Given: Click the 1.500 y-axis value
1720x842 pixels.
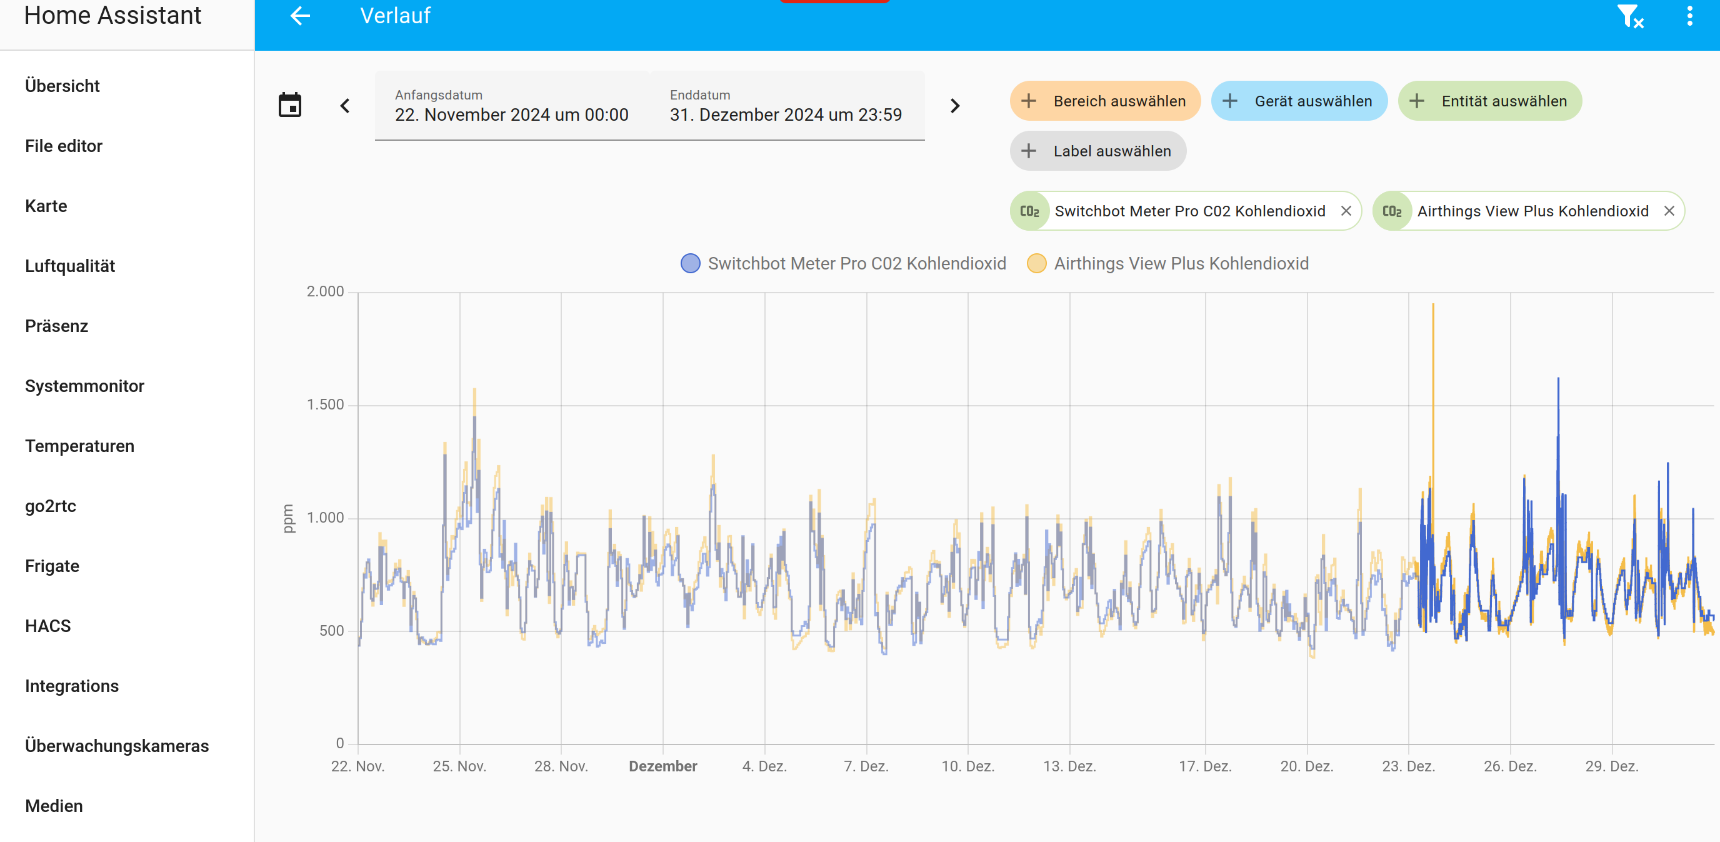Looking at the screenshot, I should (x=325, y=405).
